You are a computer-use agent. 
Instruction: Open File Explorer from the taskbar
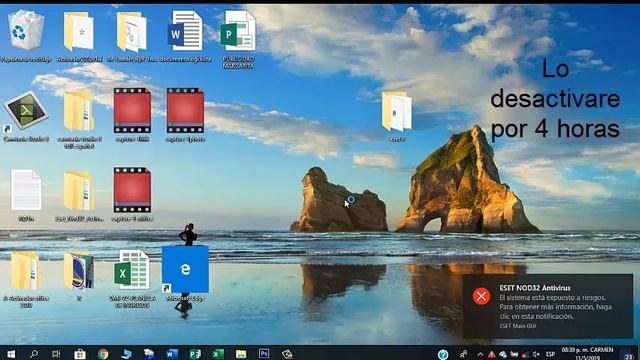point(241,354)
